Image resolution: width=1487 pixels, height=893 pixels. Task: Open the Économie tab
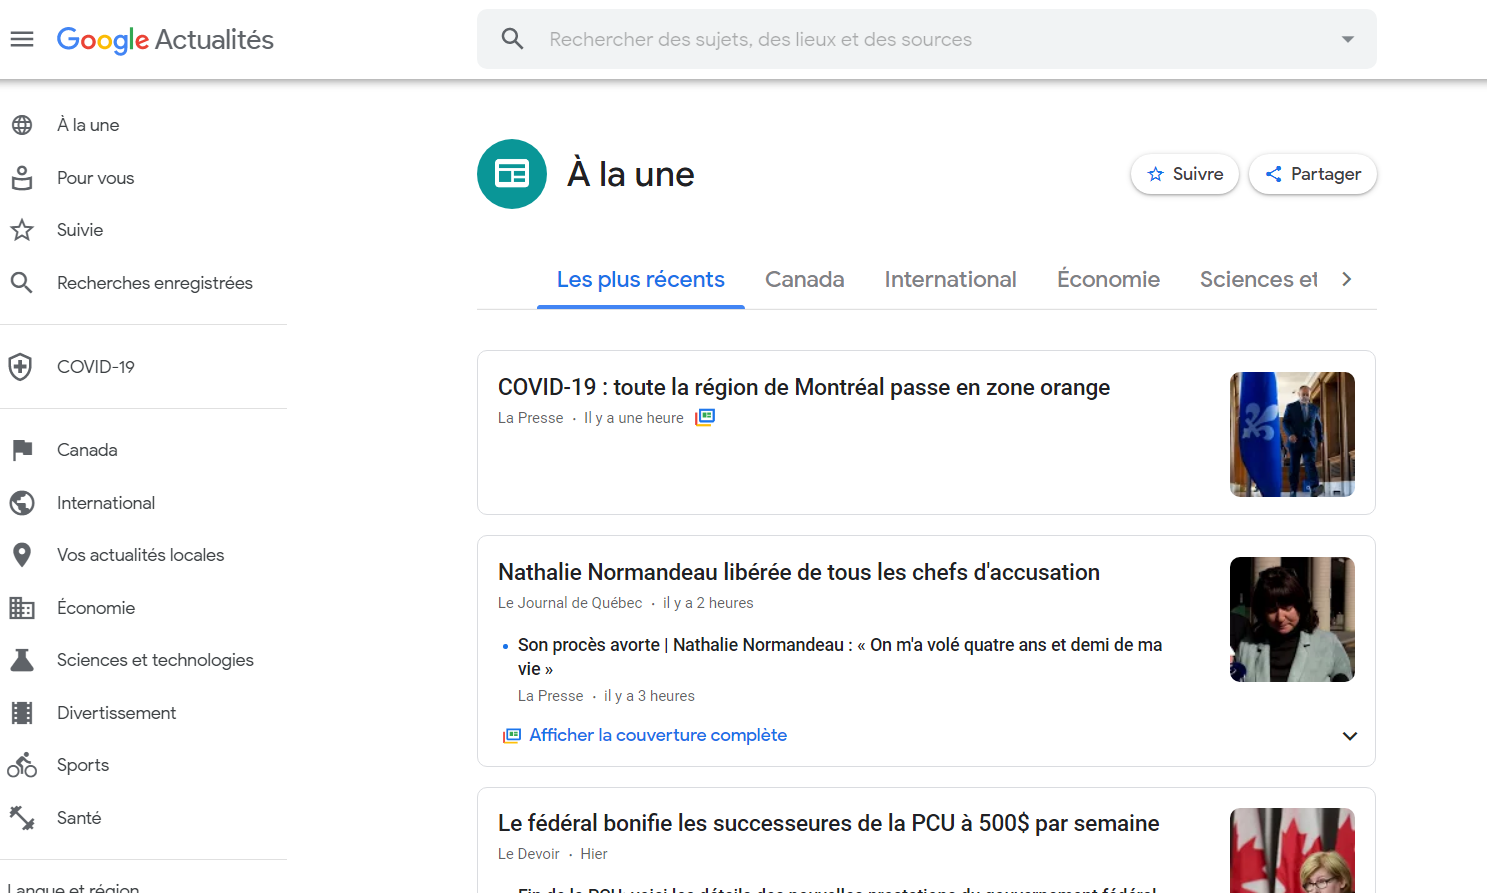1108,279
